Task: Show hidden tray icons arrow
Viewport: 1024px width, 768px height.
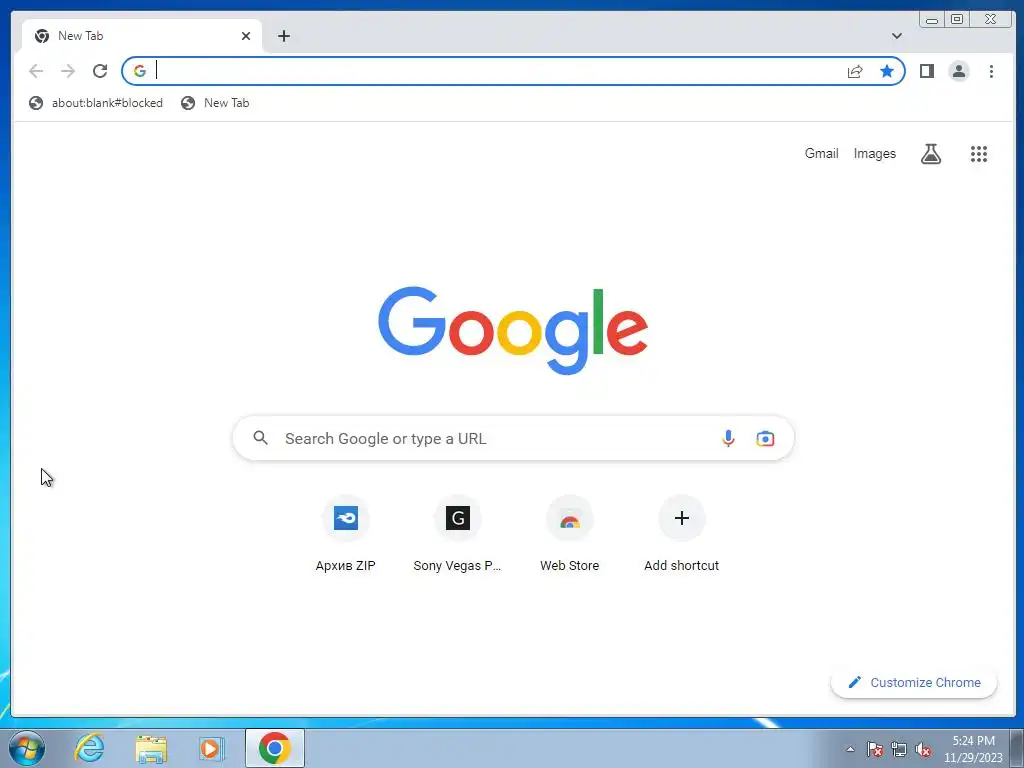Action: [x=850, y=749]
